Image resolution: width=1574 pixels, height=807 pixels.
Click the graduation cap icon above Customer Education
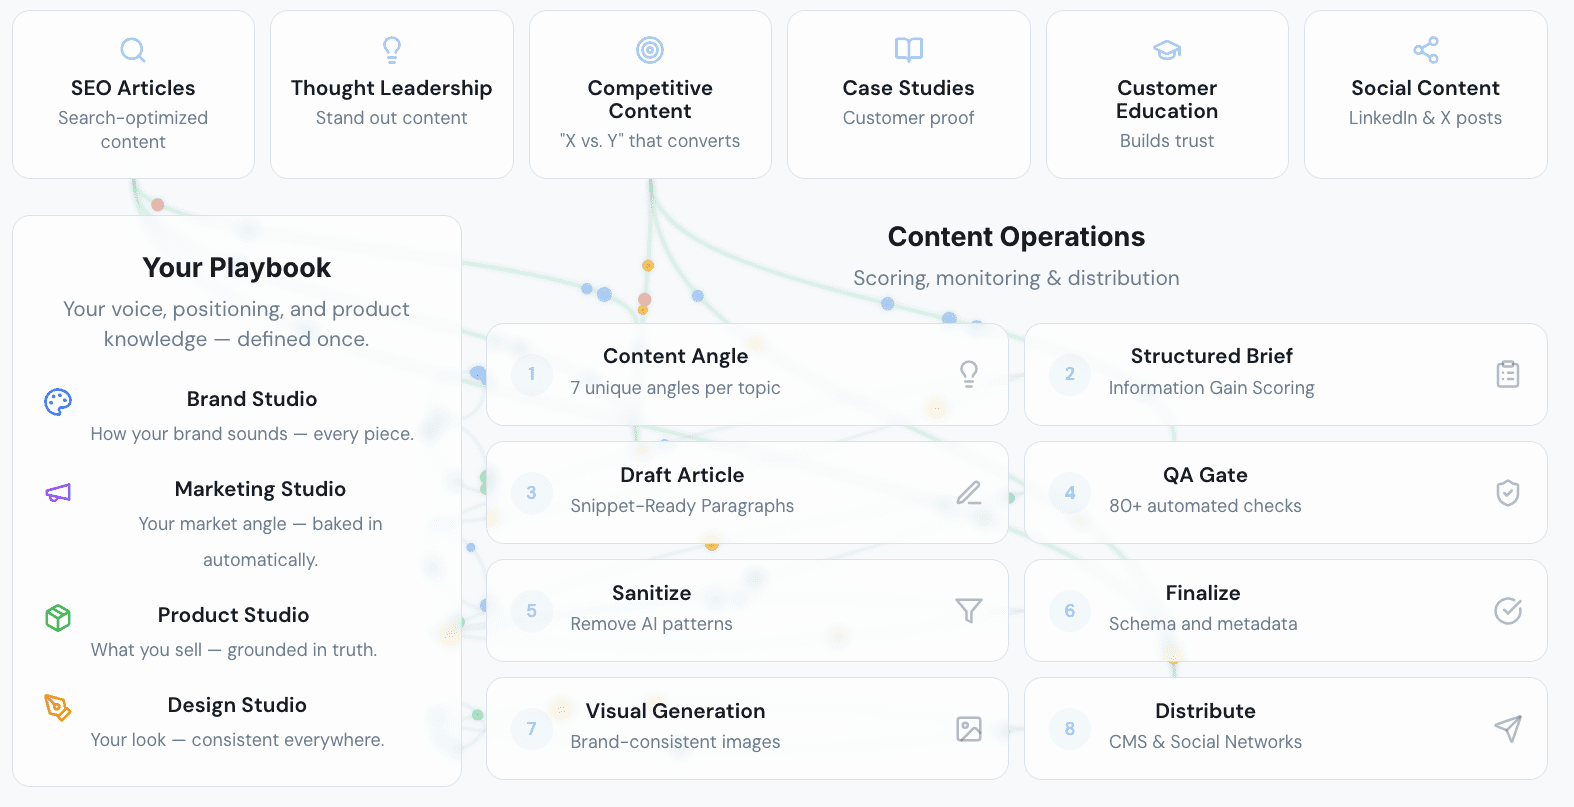tap(1167, 50)
